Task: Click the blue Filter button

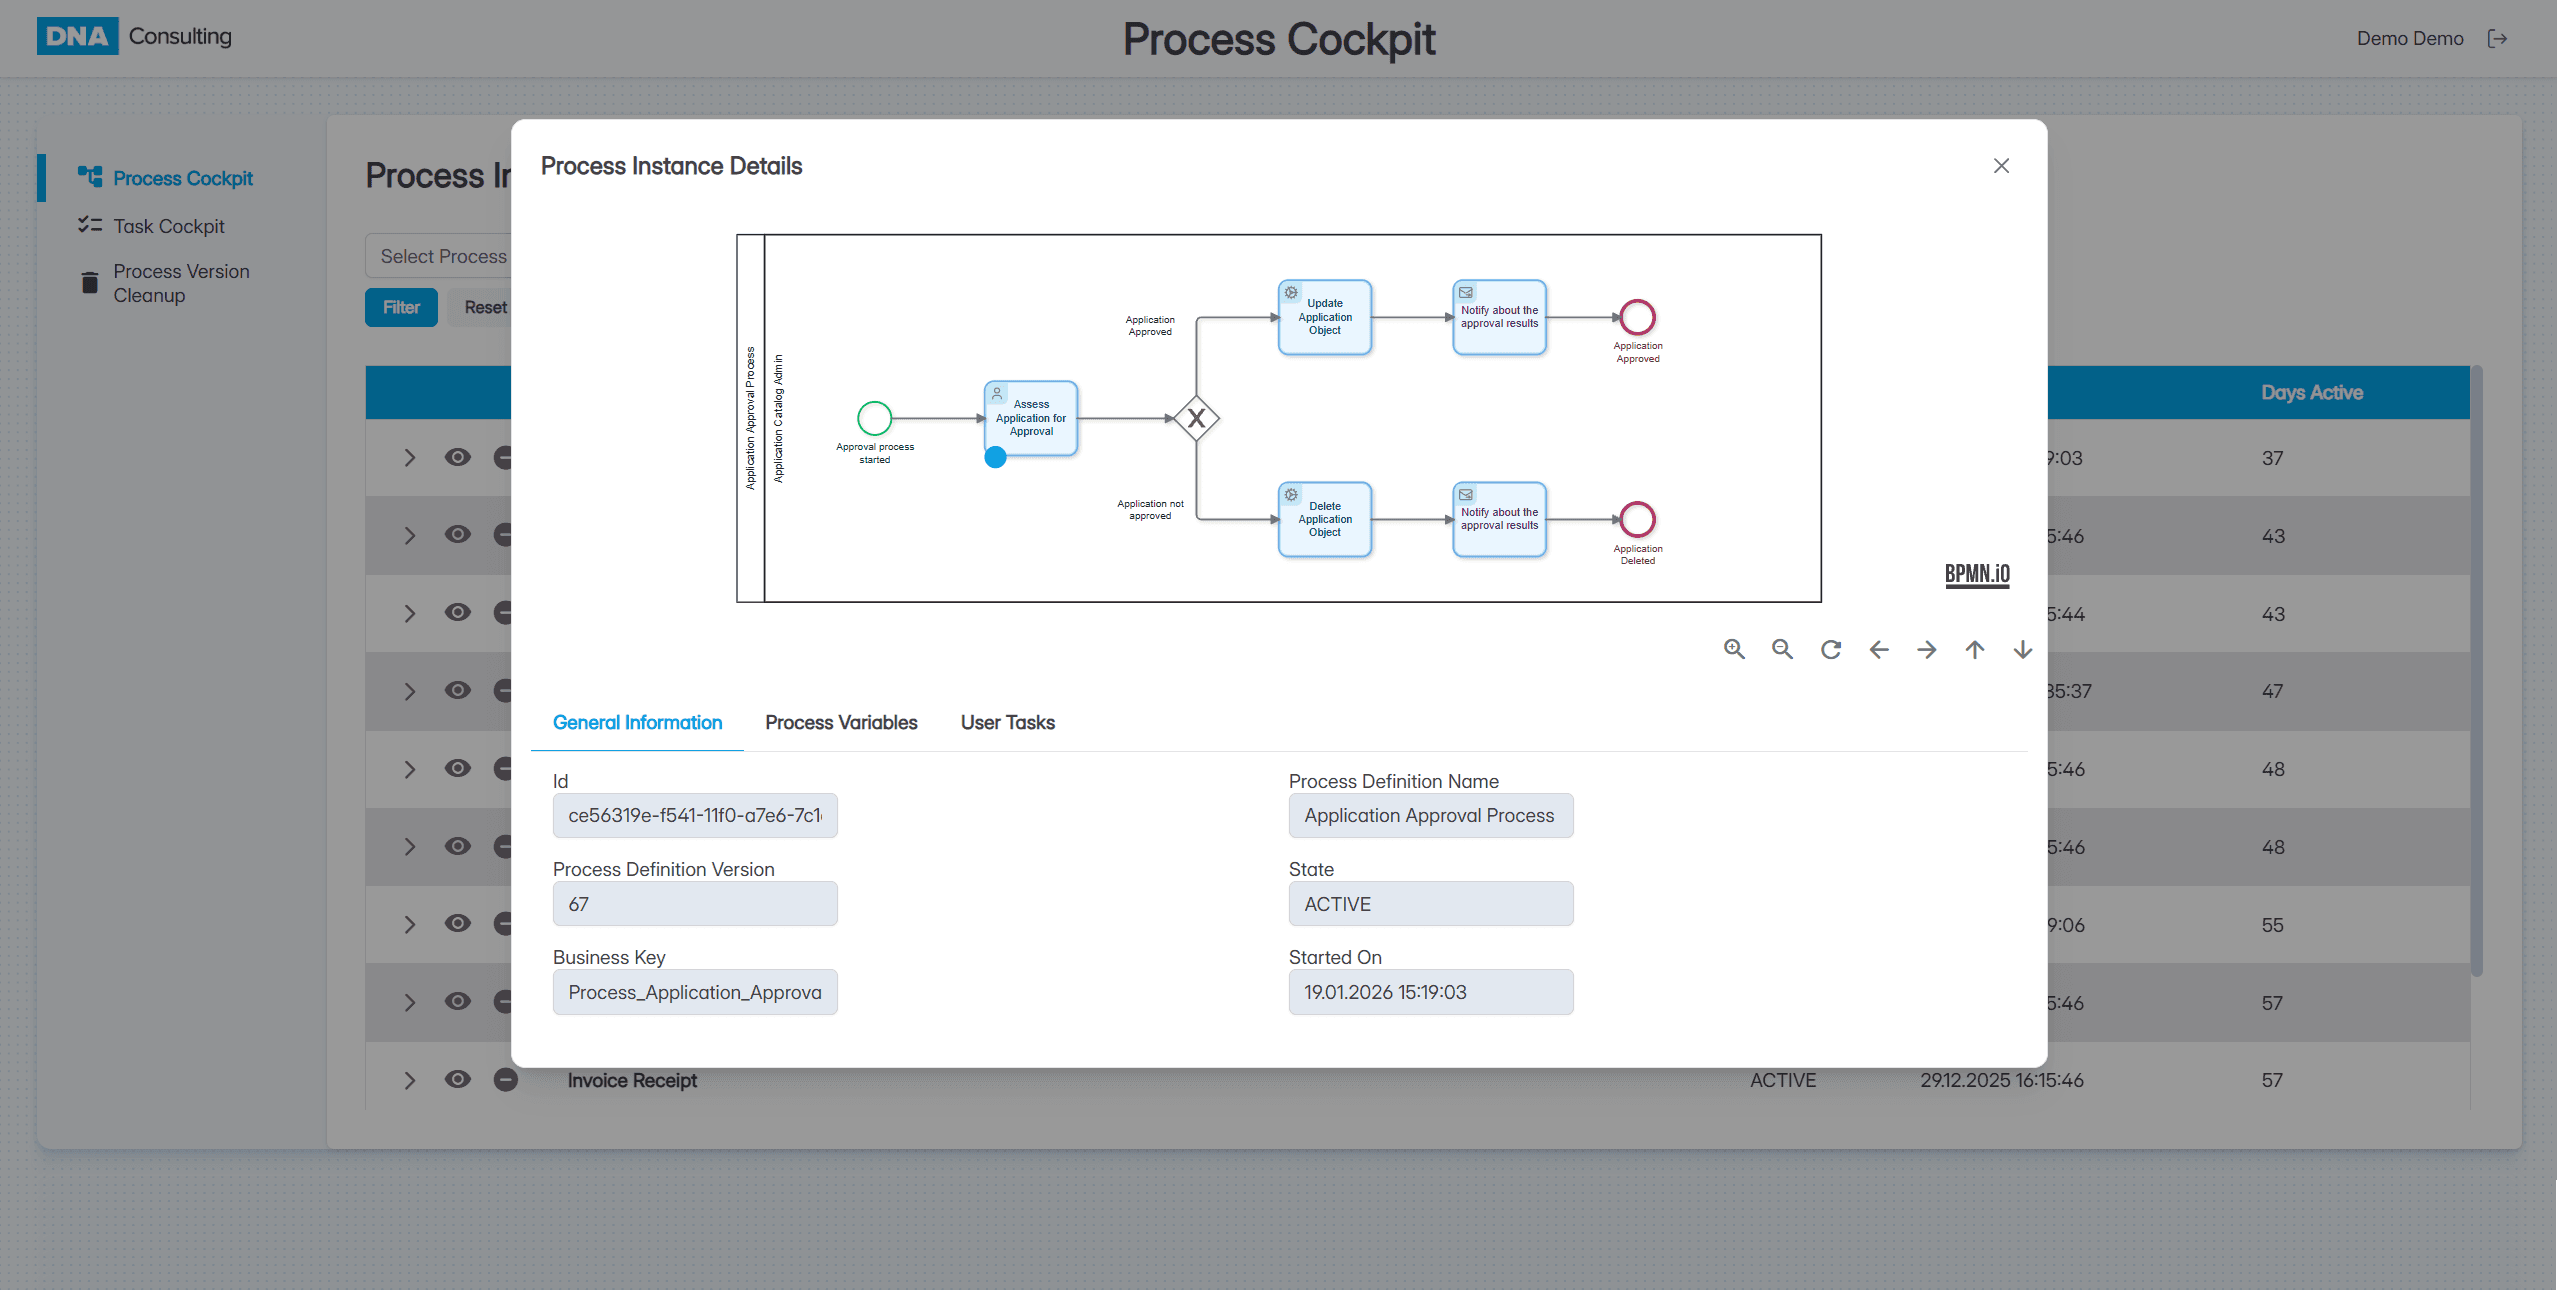Action: [401, 308]
